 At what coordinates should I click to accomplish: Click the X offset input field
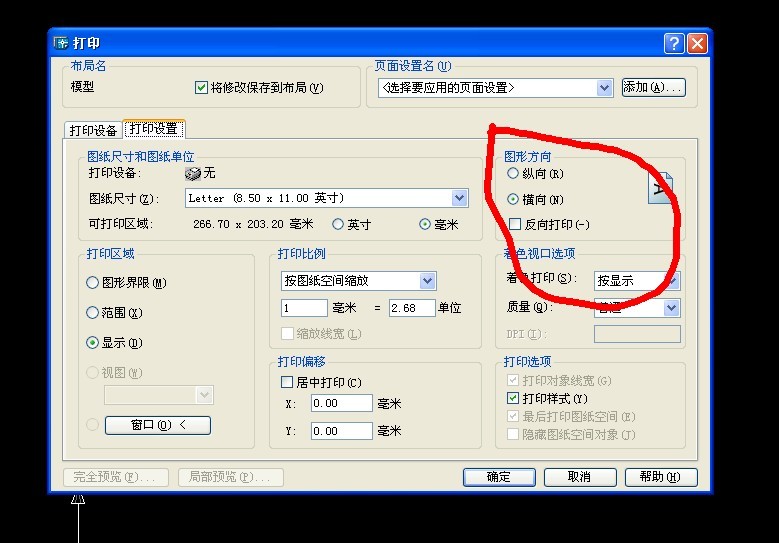[339, 404]
